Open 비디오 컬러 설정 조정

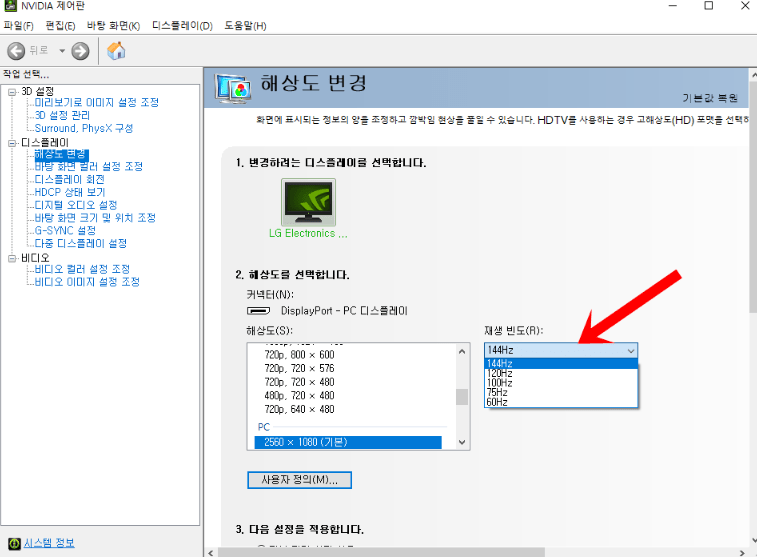pos(82,269)
